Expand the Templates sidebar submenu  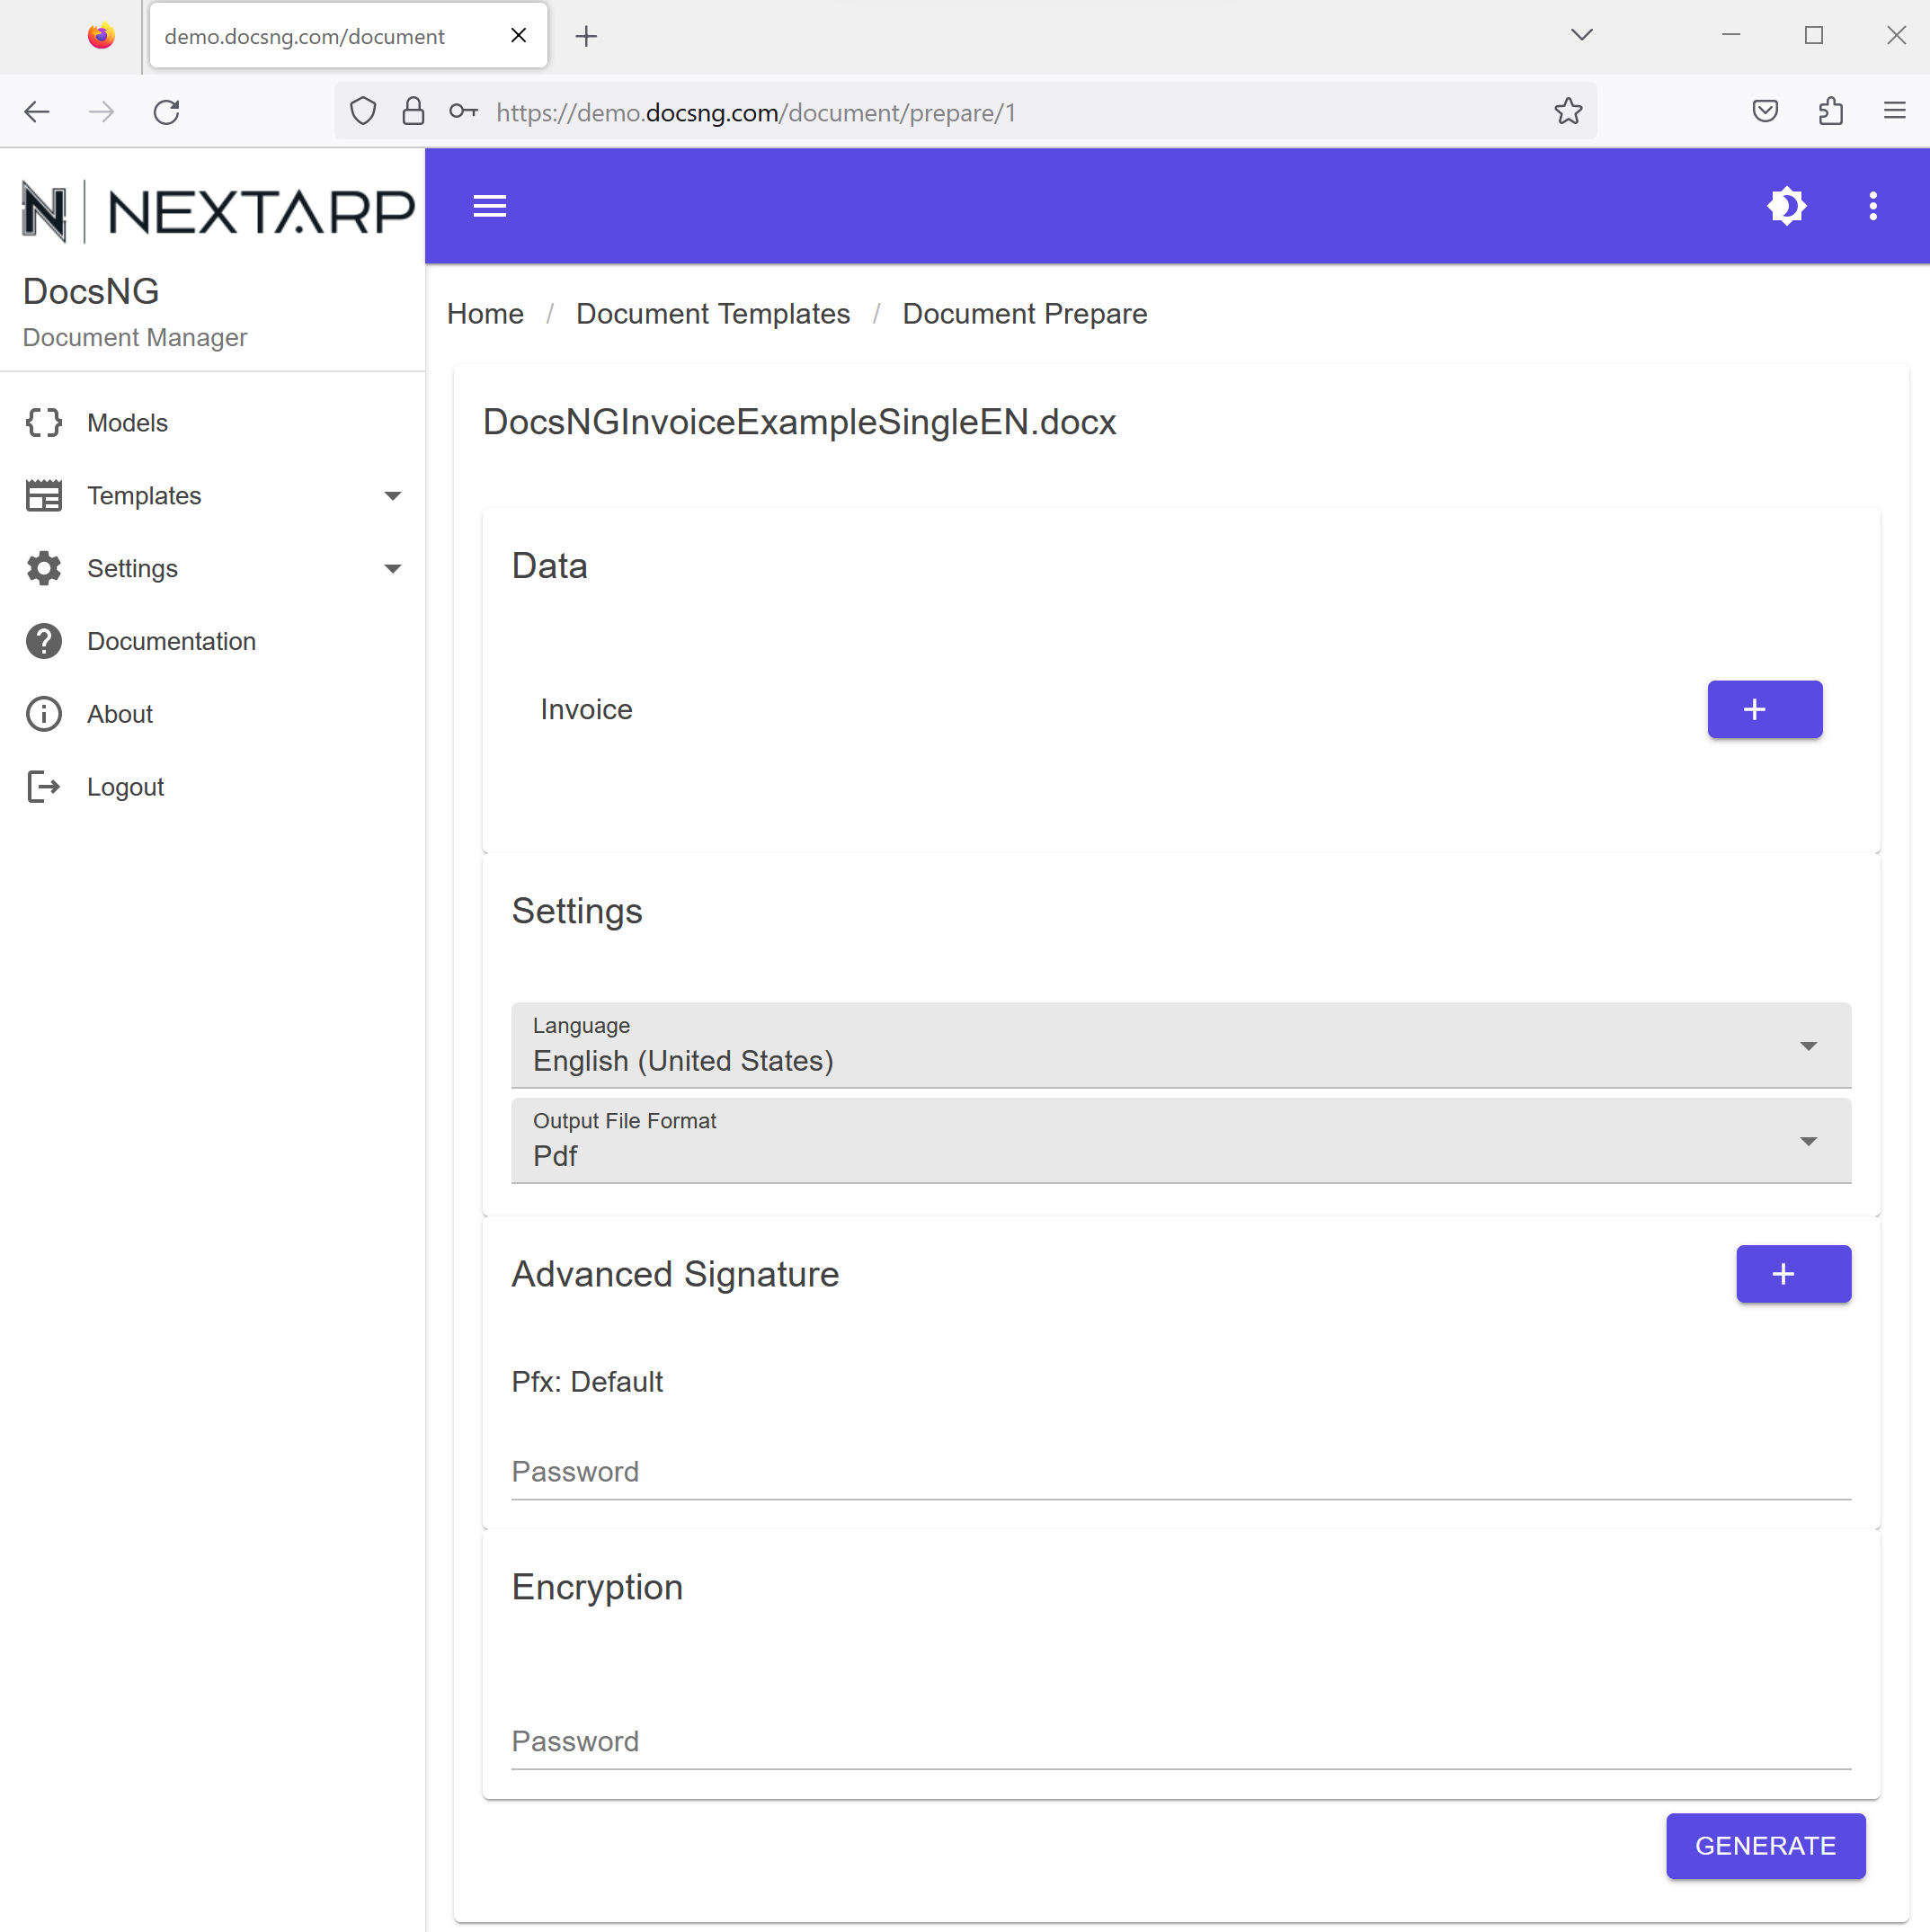tap(392, 495)
